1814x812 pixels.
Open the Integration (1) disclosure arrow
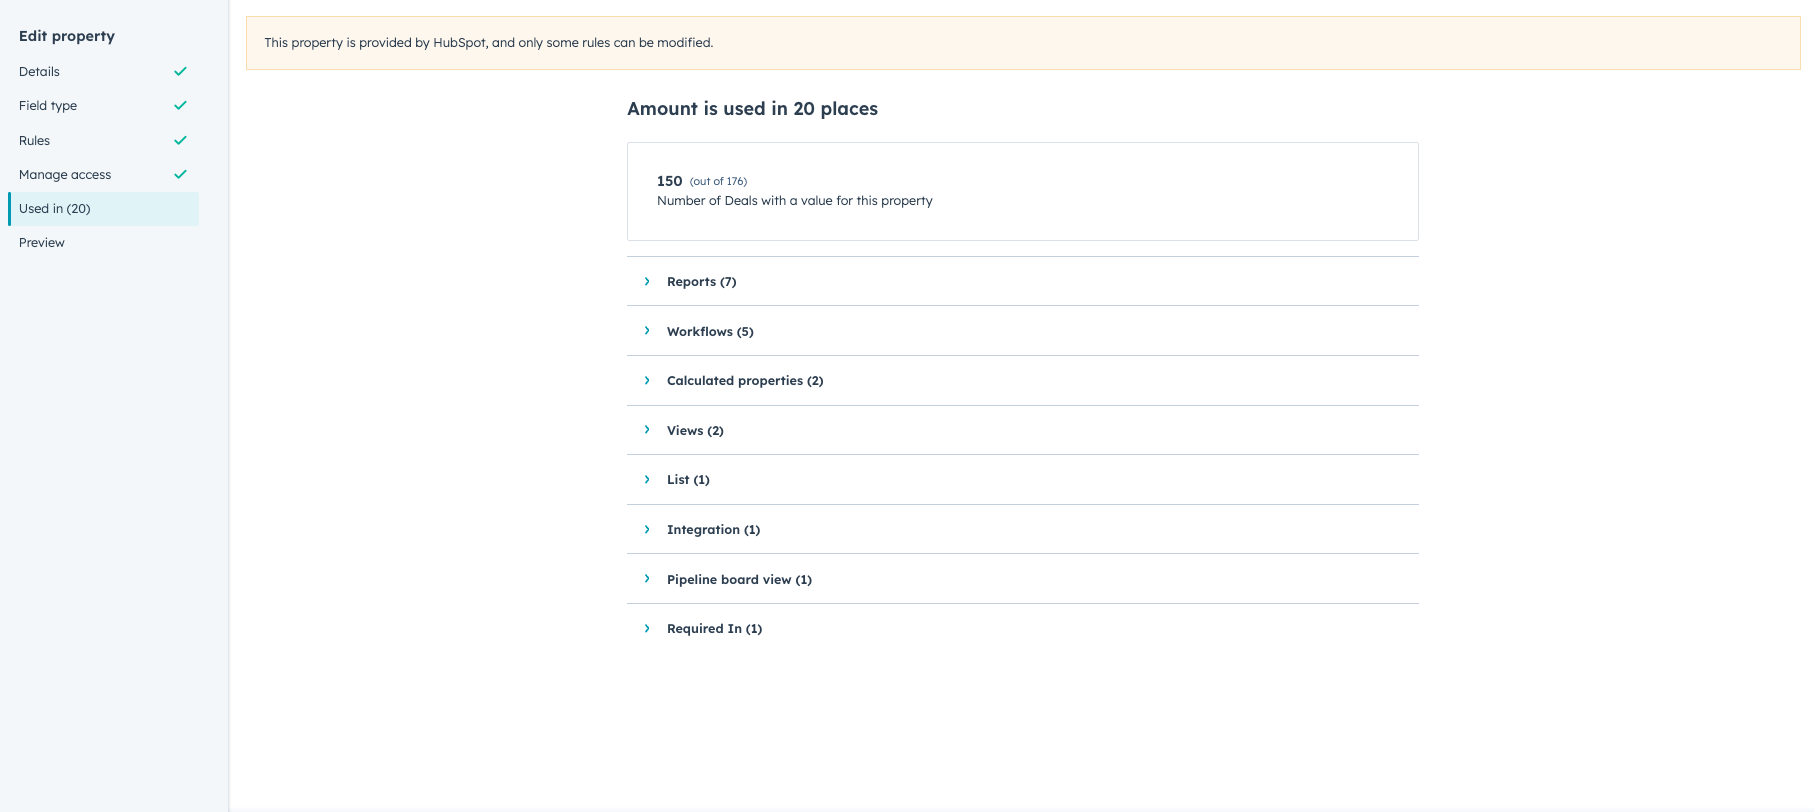pyautogui.click(x=646, y=529)
